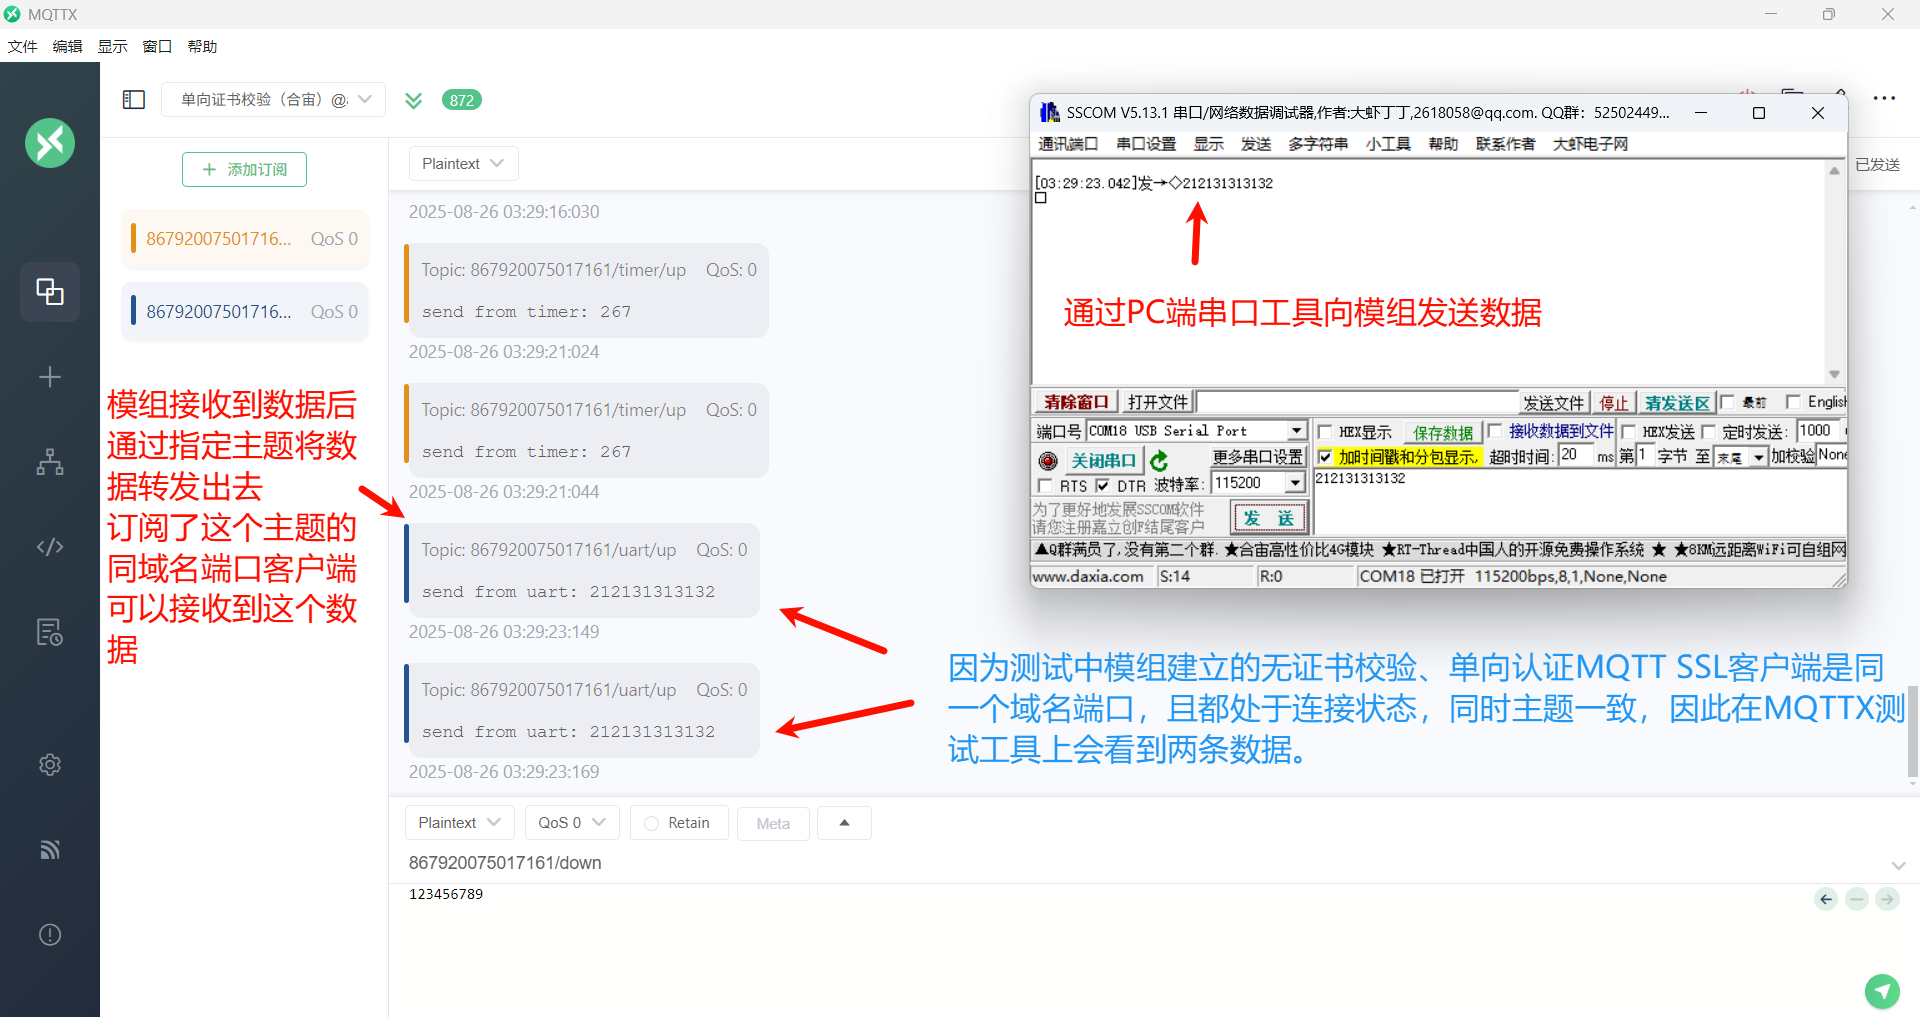1920x1017 pixels.
Task: Click the MQTTX logo in the sidebar
Action: click(x=50, y=143)
